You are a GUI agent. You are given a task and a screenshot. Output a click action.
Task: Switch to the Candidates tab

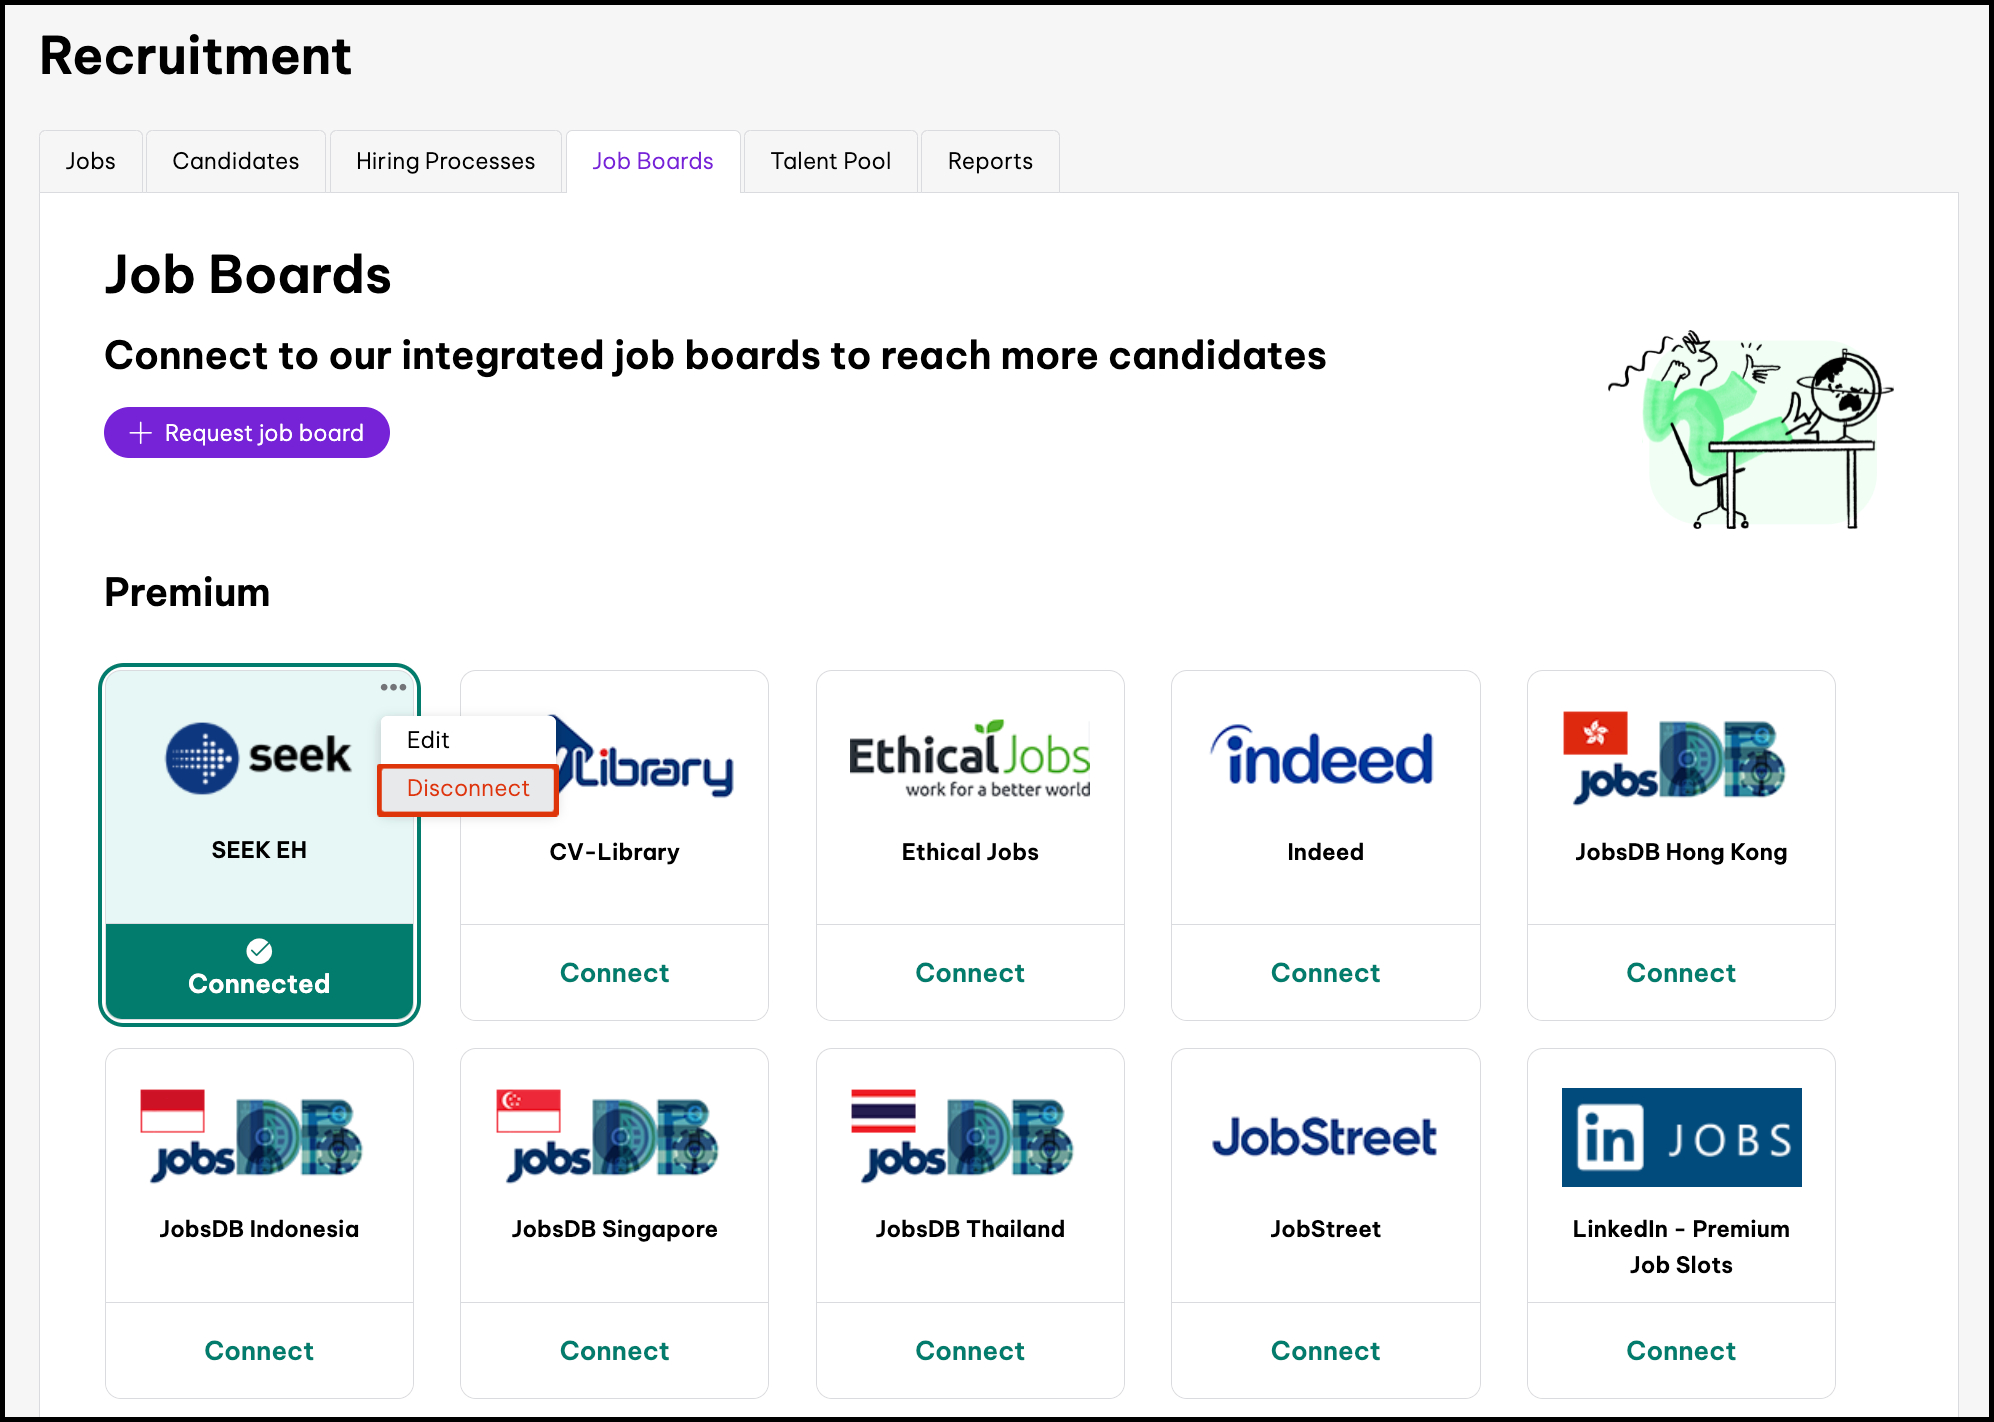point(236,161)
